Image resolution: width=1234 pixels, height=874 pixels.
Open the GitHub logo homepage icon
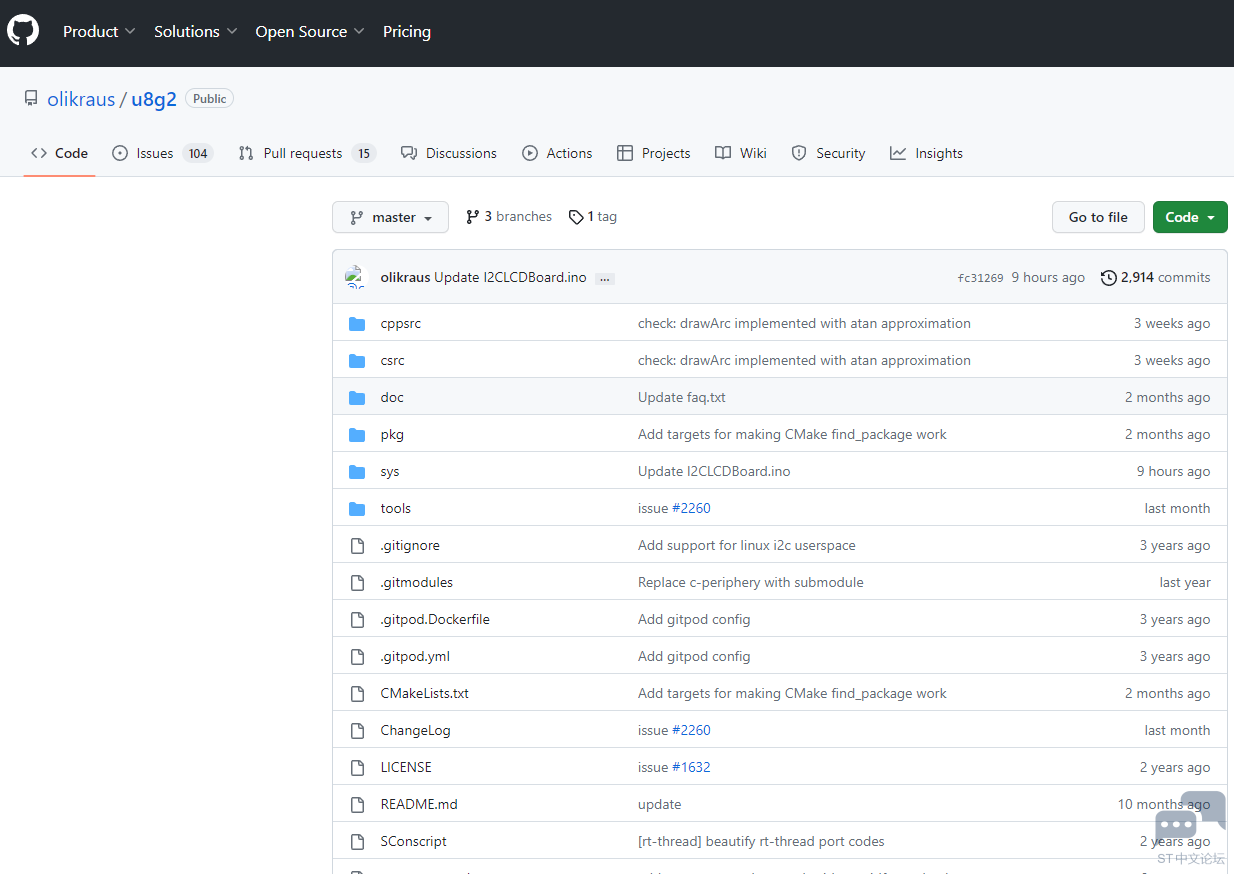coord(23,31)
